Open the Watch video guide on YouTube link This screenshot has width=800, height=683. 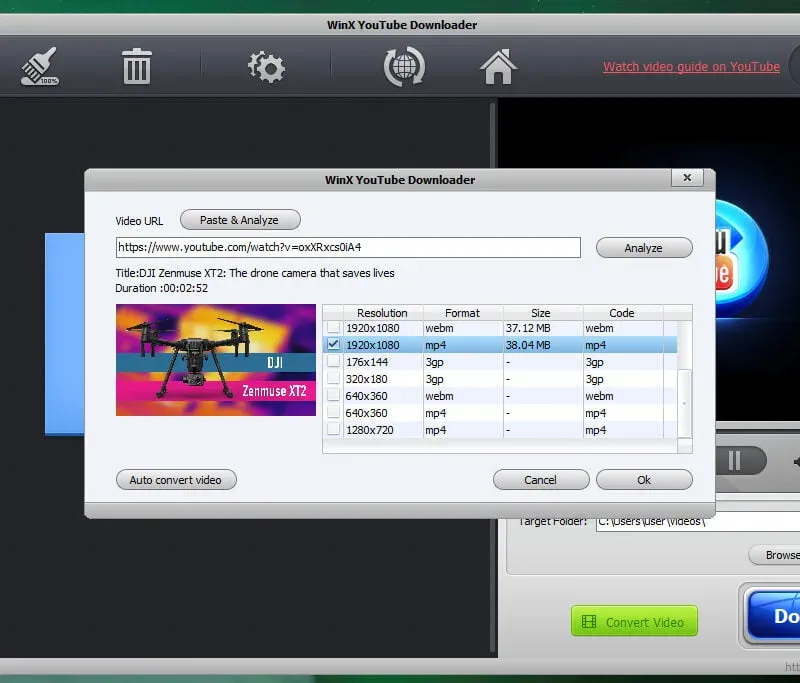pyautogui.click(x=691, y=67)
